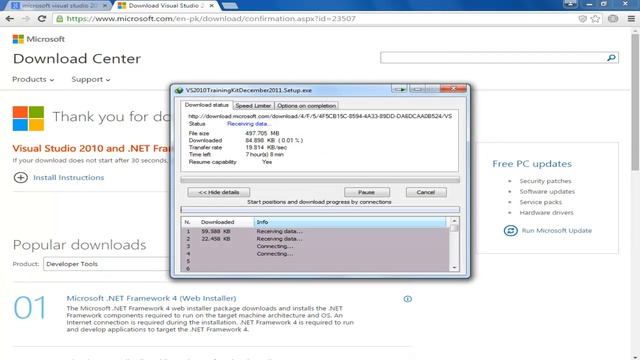The image size is (640, 360).
Task: Click the Software updates list item
Action: click(547, 191)
